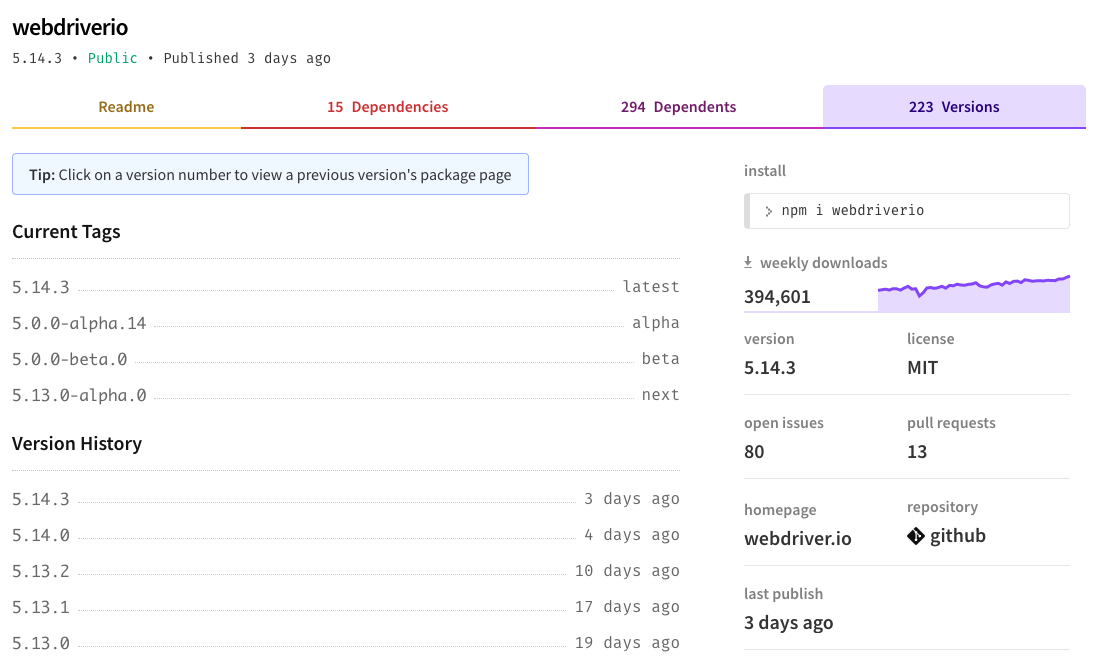Viewport: 1096px width, 666px height.
Task: Click 'Published 3 days ago' under title
Action: pyautogui.click(x=247, y=58)
